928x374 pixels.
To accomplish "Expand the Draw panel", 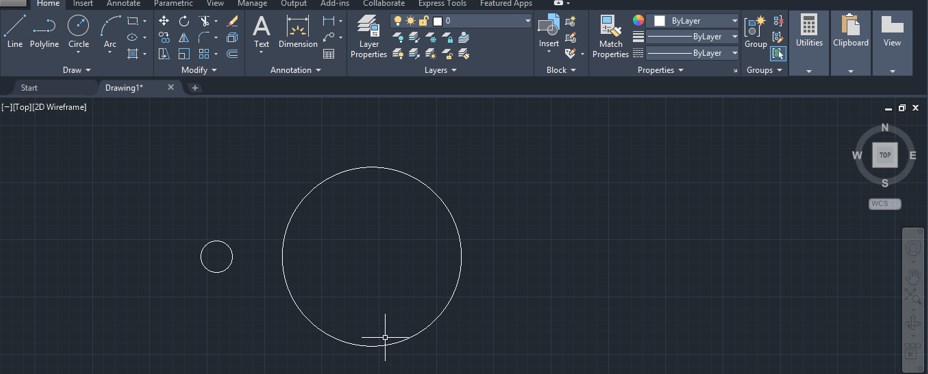I will click(x=77, y=70).
